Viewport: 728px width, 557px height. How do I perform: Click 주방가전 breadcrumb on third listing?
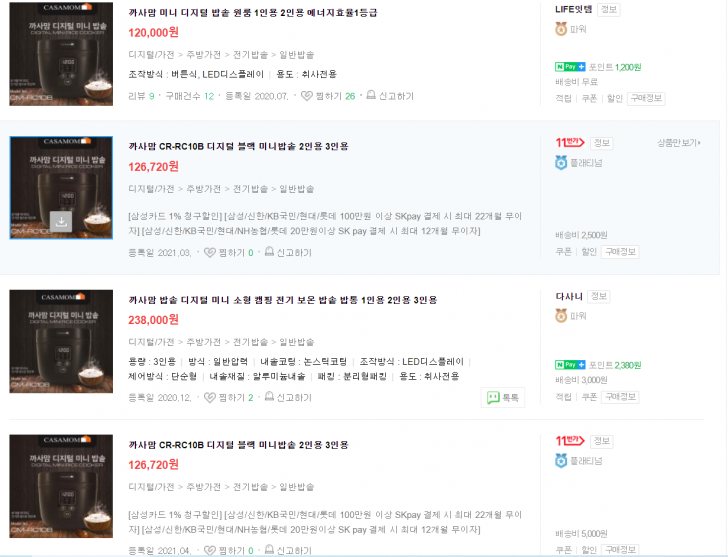pos(203,342)
